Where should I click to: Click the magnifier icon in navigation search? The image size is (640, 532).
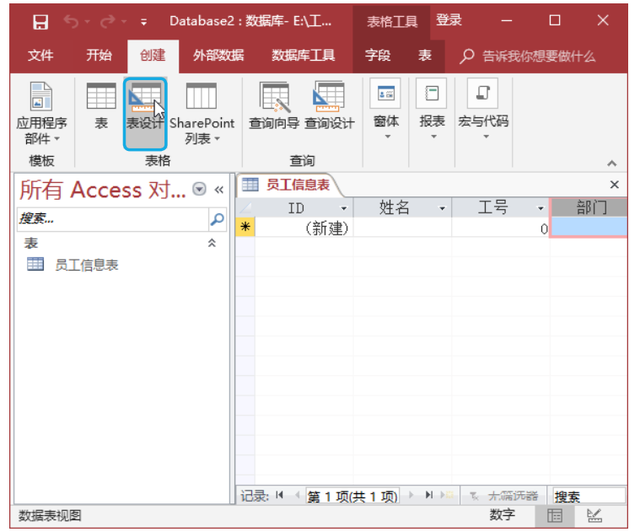tap(217, 219)
